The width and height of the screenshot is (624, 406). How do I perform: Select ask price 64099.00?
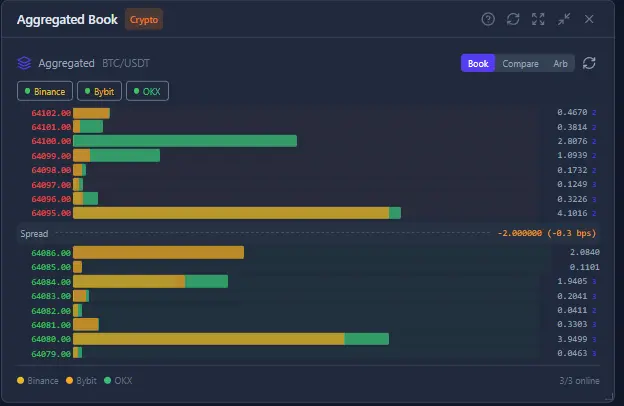(51, 156)
